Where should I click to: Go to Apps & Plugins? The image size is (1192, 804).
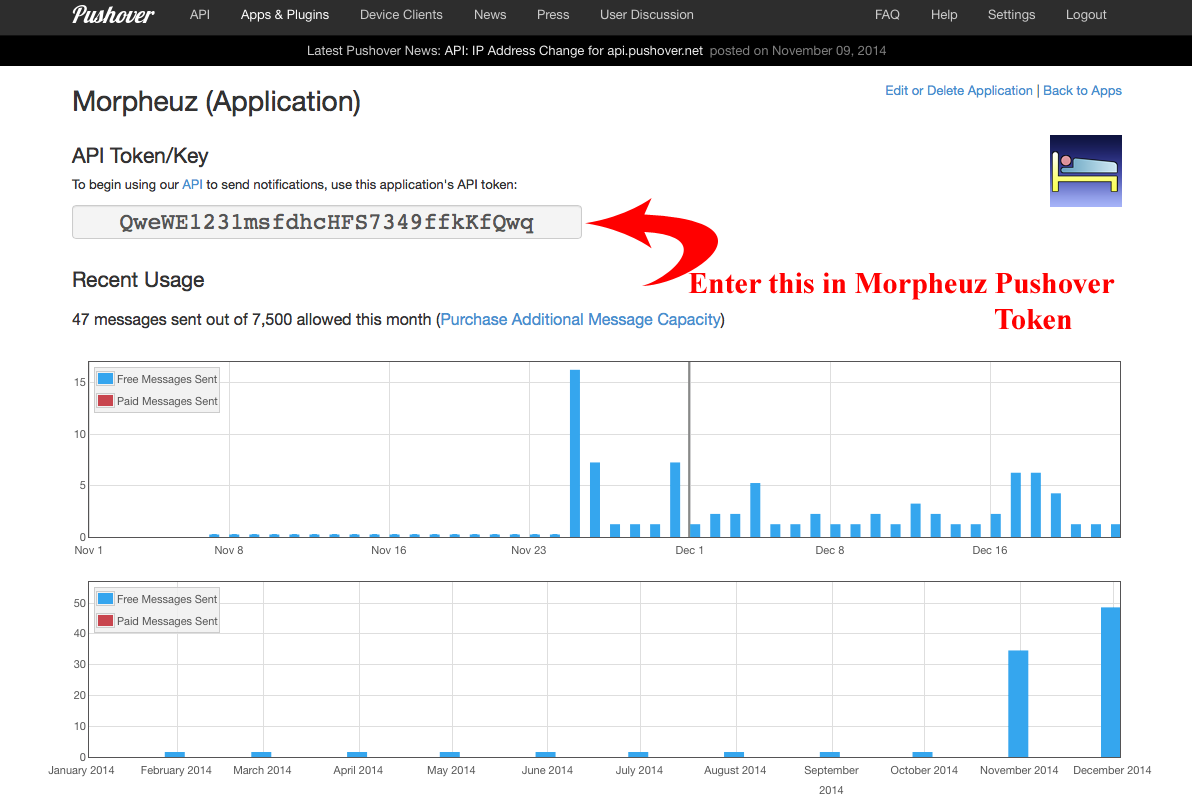(x=285, y=14)
